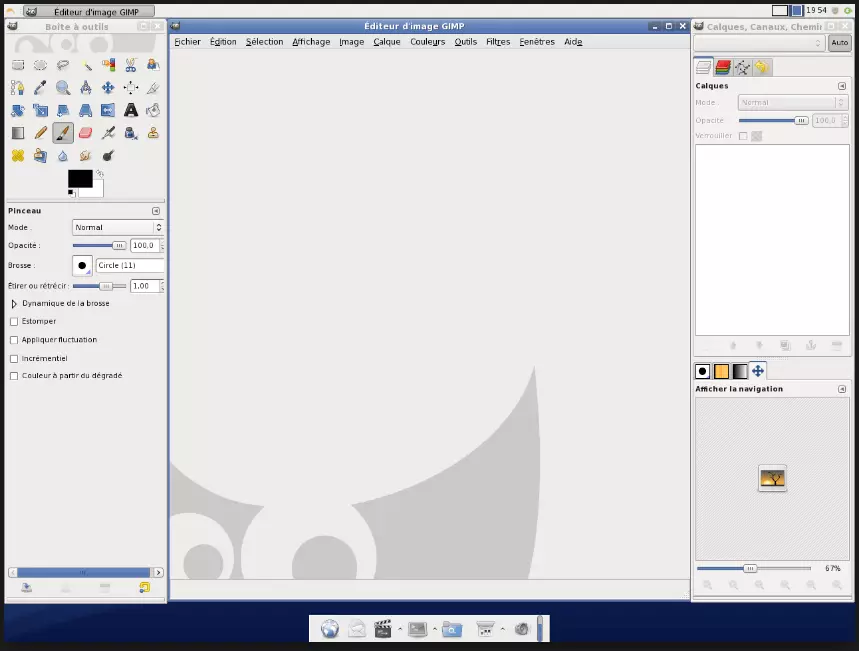The height and width of the screenshot is (651, 859).
Task: Open the Fichier menu
Action: (187, 42)
